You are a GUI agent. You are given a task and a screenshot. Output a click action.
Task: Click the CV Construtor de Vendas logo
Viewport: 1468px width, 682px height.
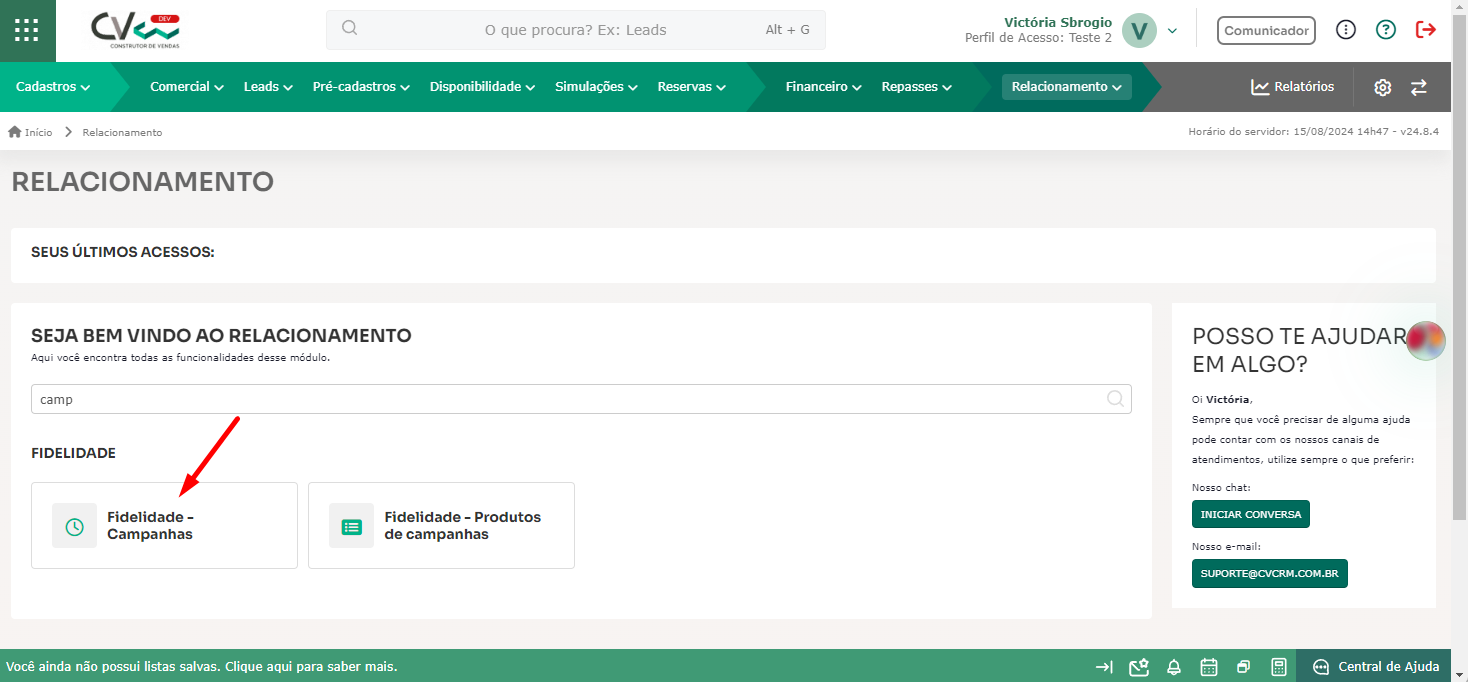pos(135,31)
